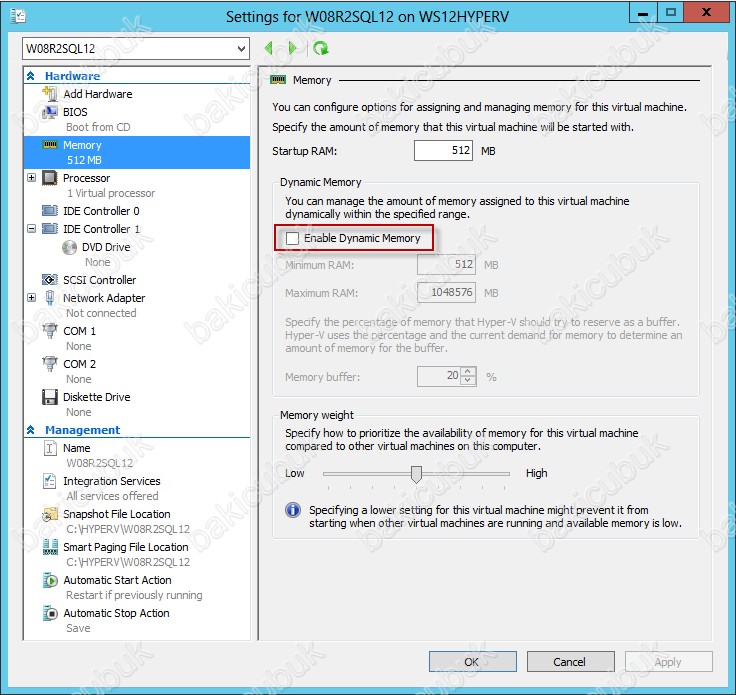Expand the Processor tree node

click(31, 177)
